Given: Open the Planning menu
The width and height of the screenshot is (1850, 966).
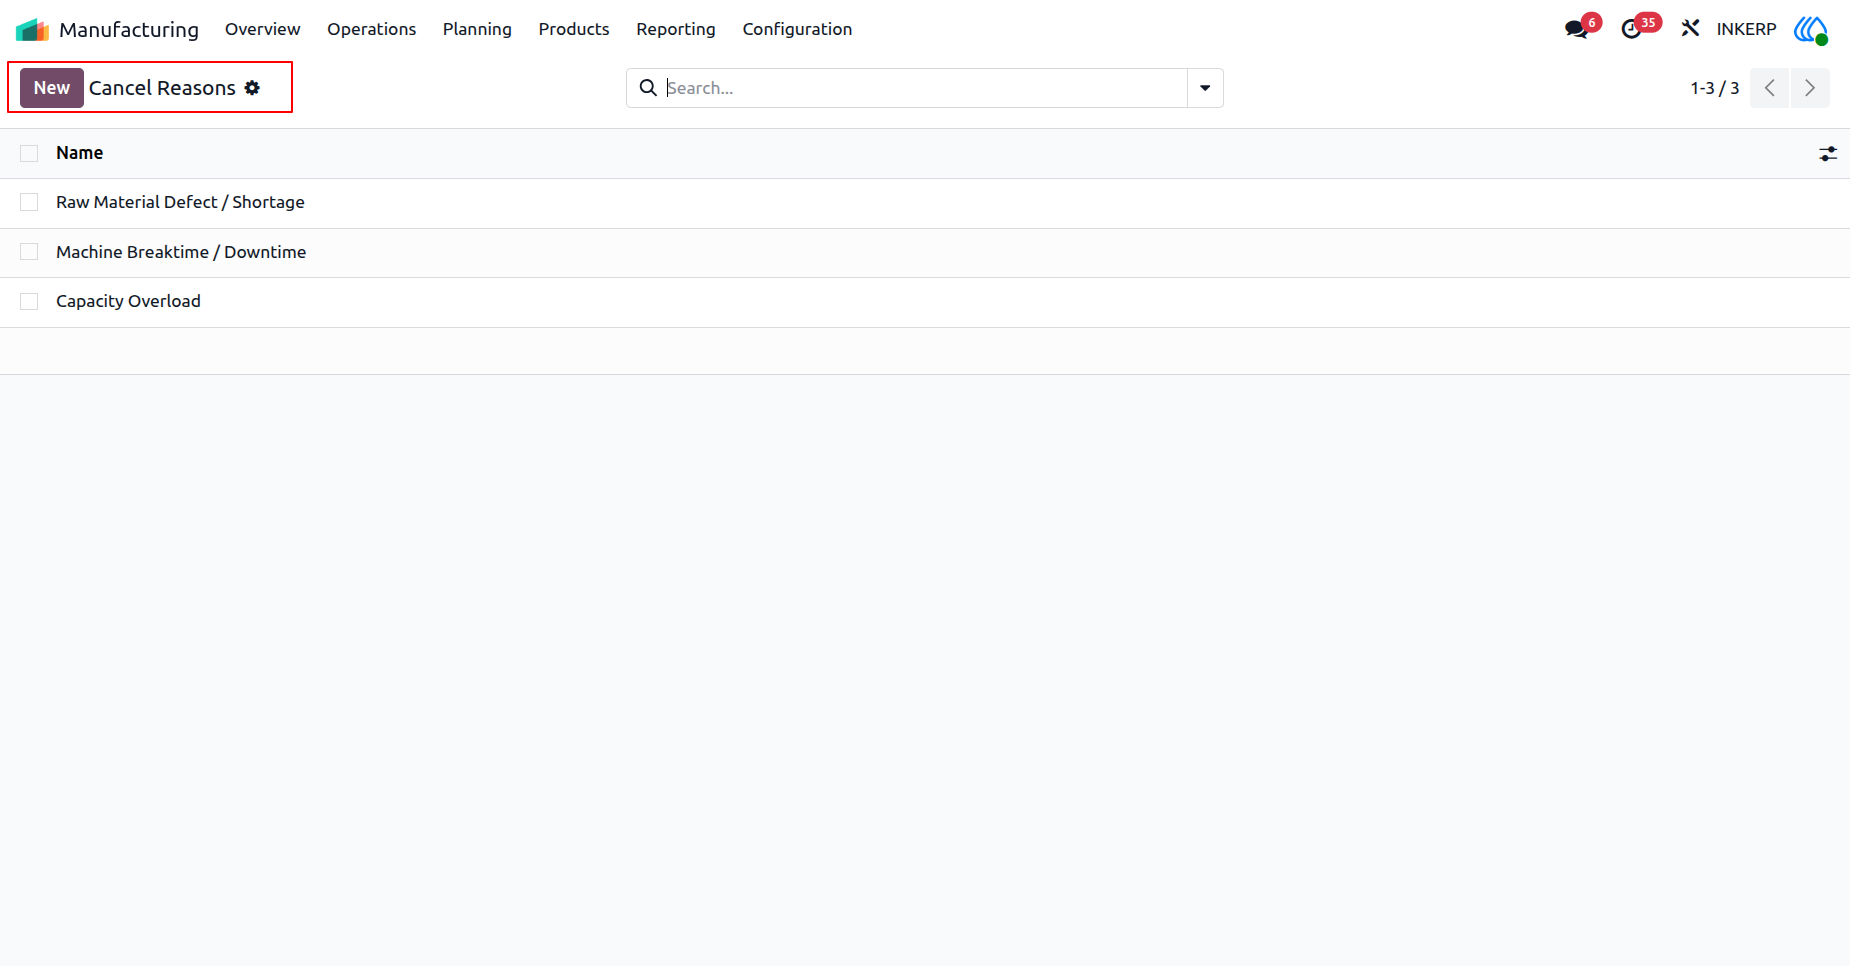Looking at the screenshot, I should click(x=477, y=29).
